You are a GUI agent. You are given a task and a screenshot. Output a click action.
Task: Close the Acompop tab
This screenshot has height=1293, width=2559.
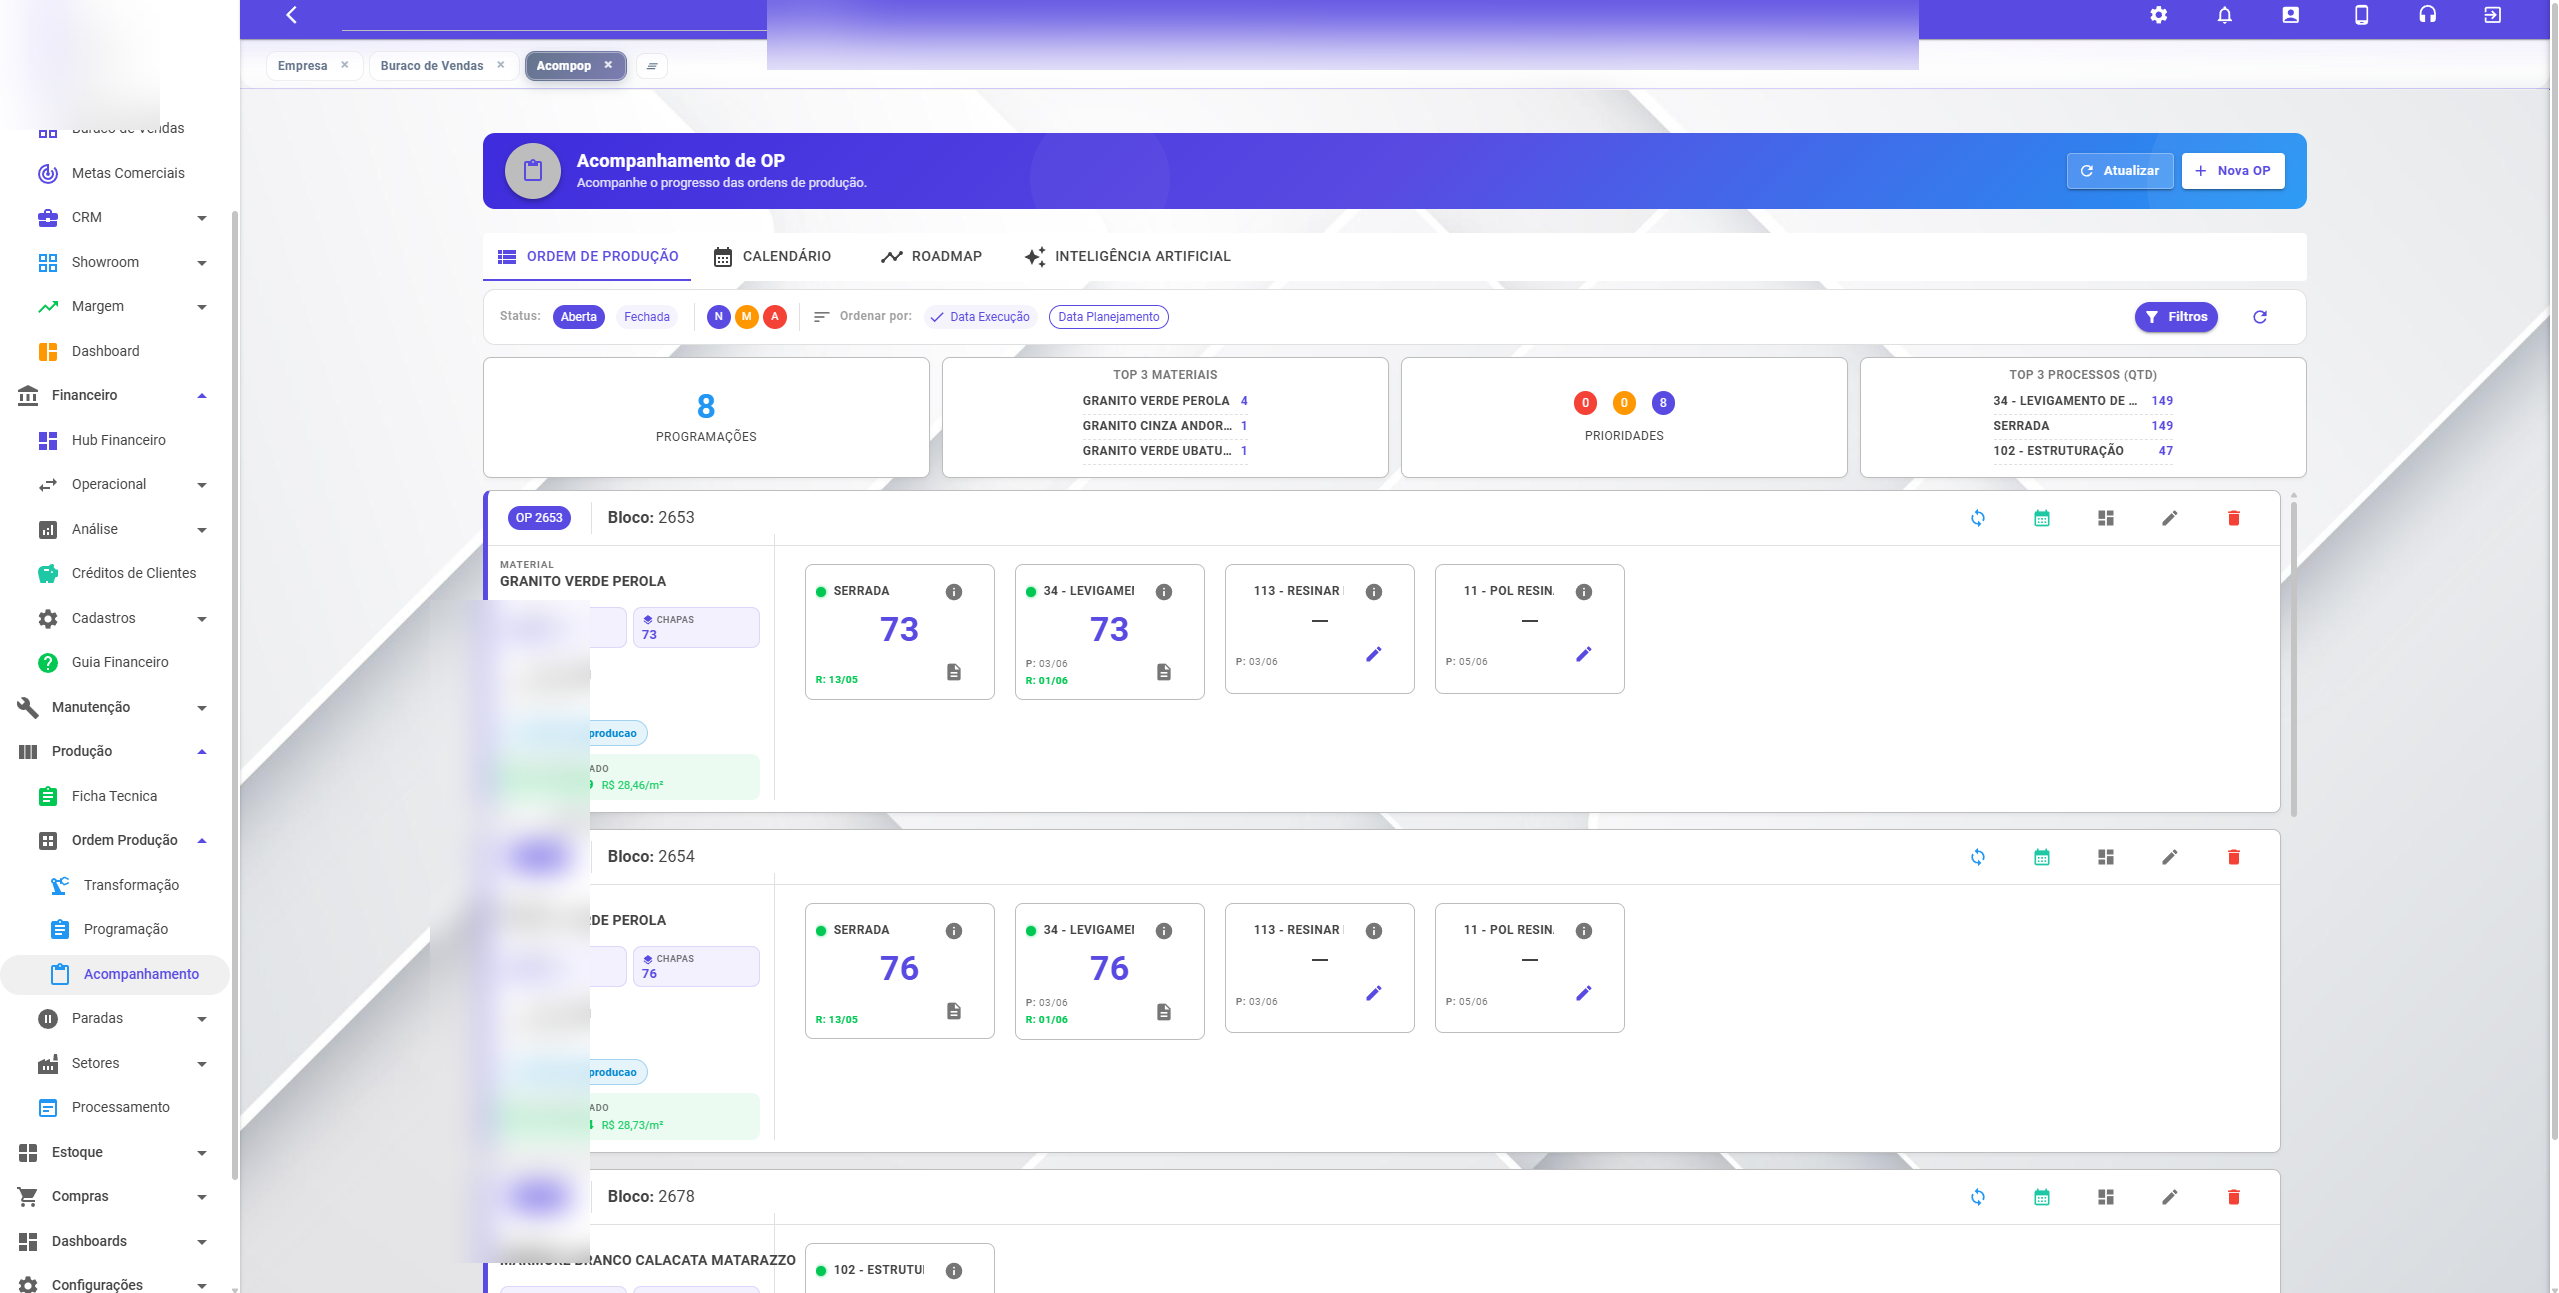click(x=608, y=65)
